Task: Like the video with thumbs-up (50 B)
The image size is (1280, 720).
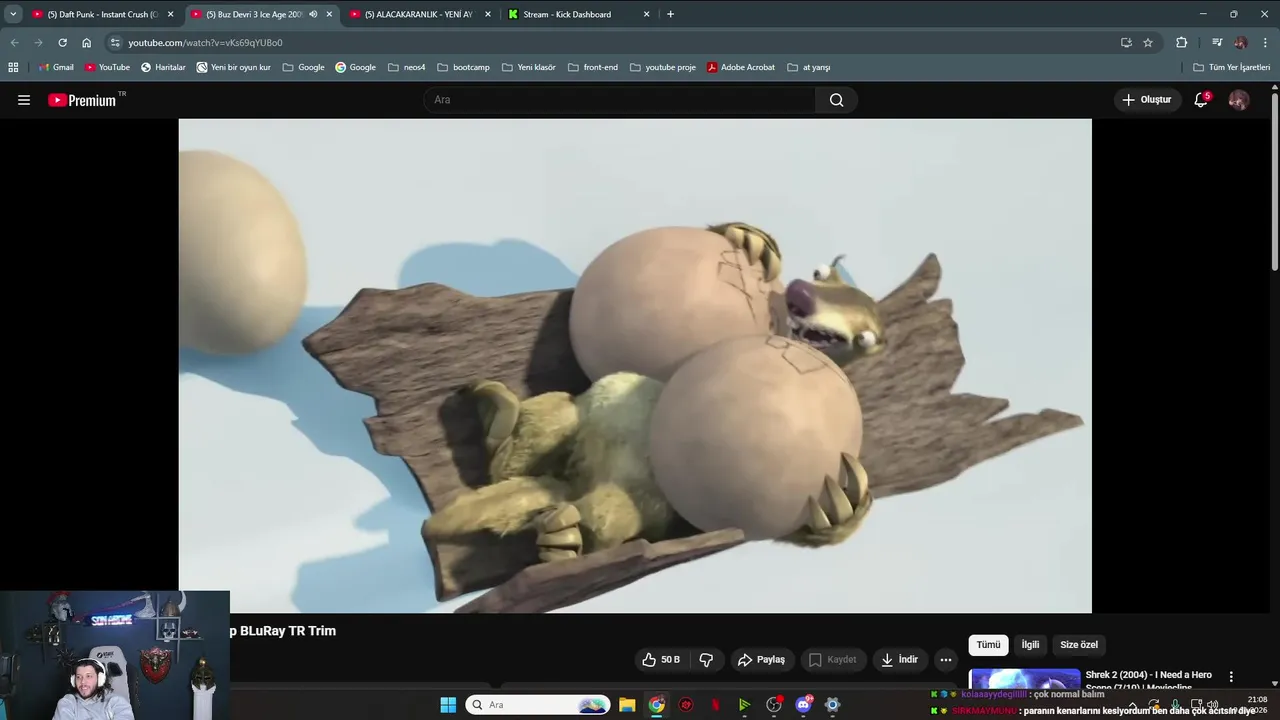Action: [x=661, y=660]
